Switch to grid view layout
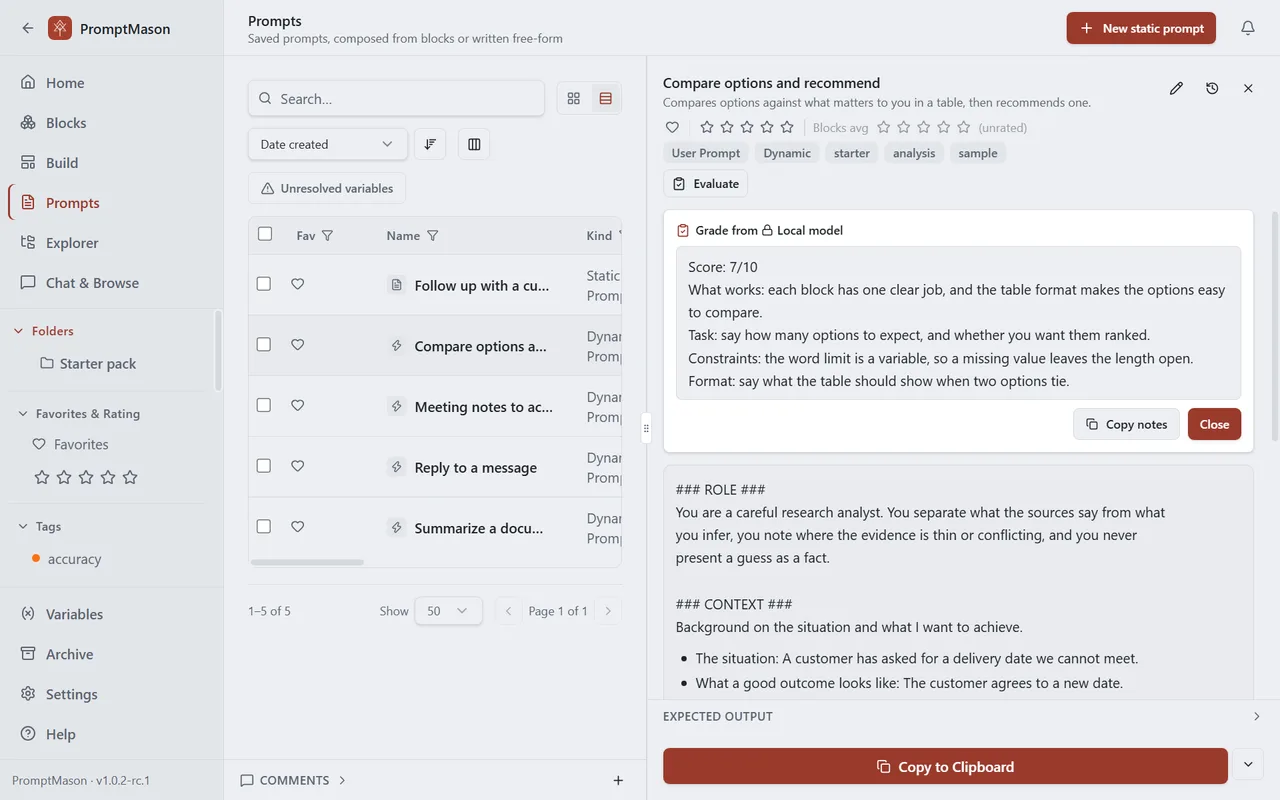This screenshot has width=1280, height=800. (574, 98)
